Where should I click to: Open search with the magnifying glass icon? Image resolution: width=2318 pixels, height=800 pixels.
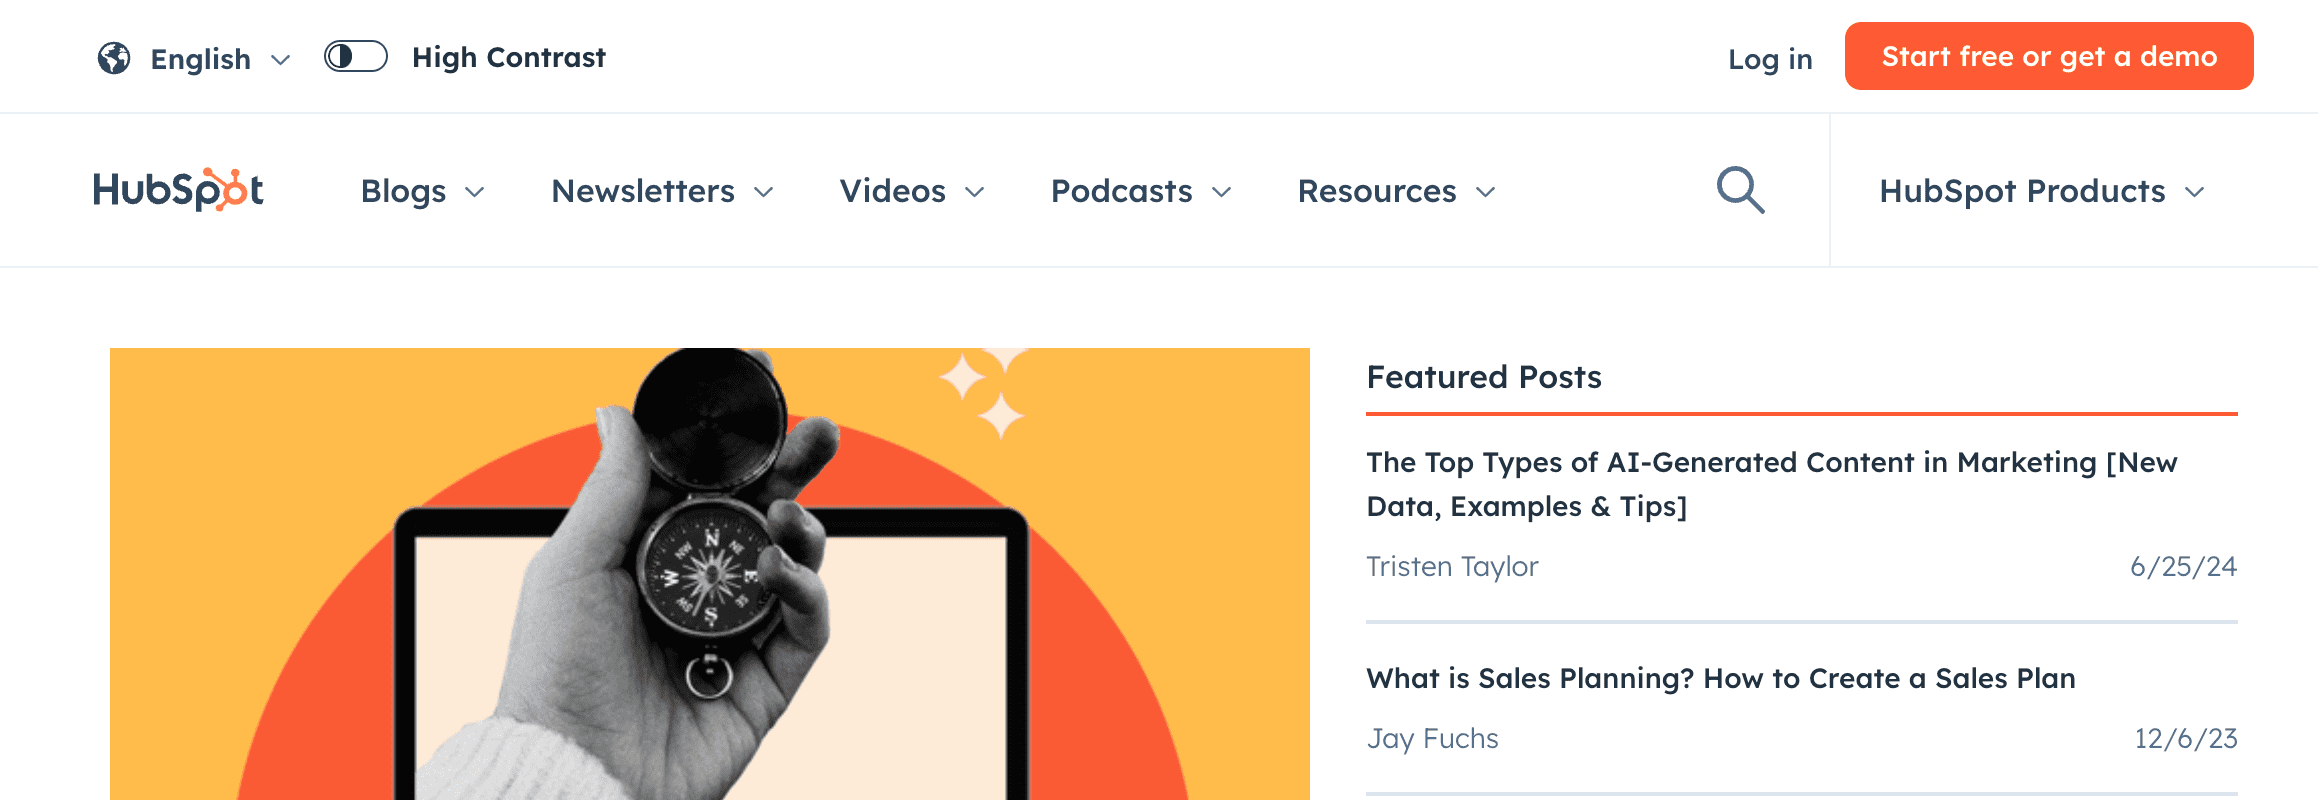1740,190
